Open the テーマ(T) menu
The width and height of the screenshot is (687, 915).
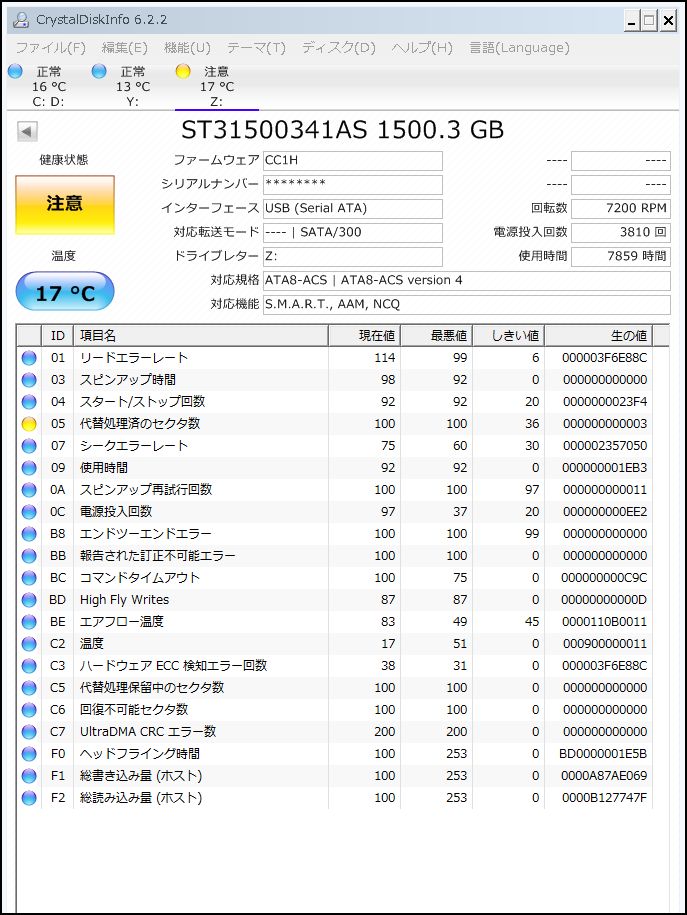click(x=256, y=48)
